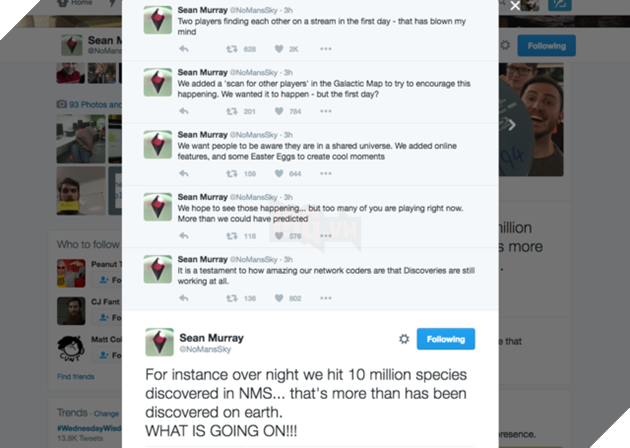Like the 'scan for other players' tweet
630x448 pixels.
278,111
